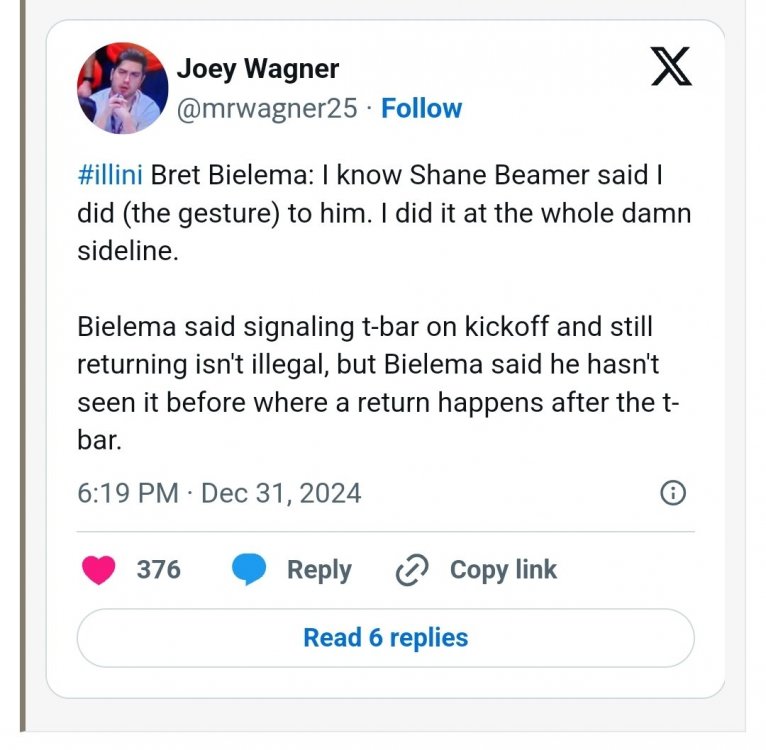
Task: Click the copy link chain icon
Action: coord(412,570)
